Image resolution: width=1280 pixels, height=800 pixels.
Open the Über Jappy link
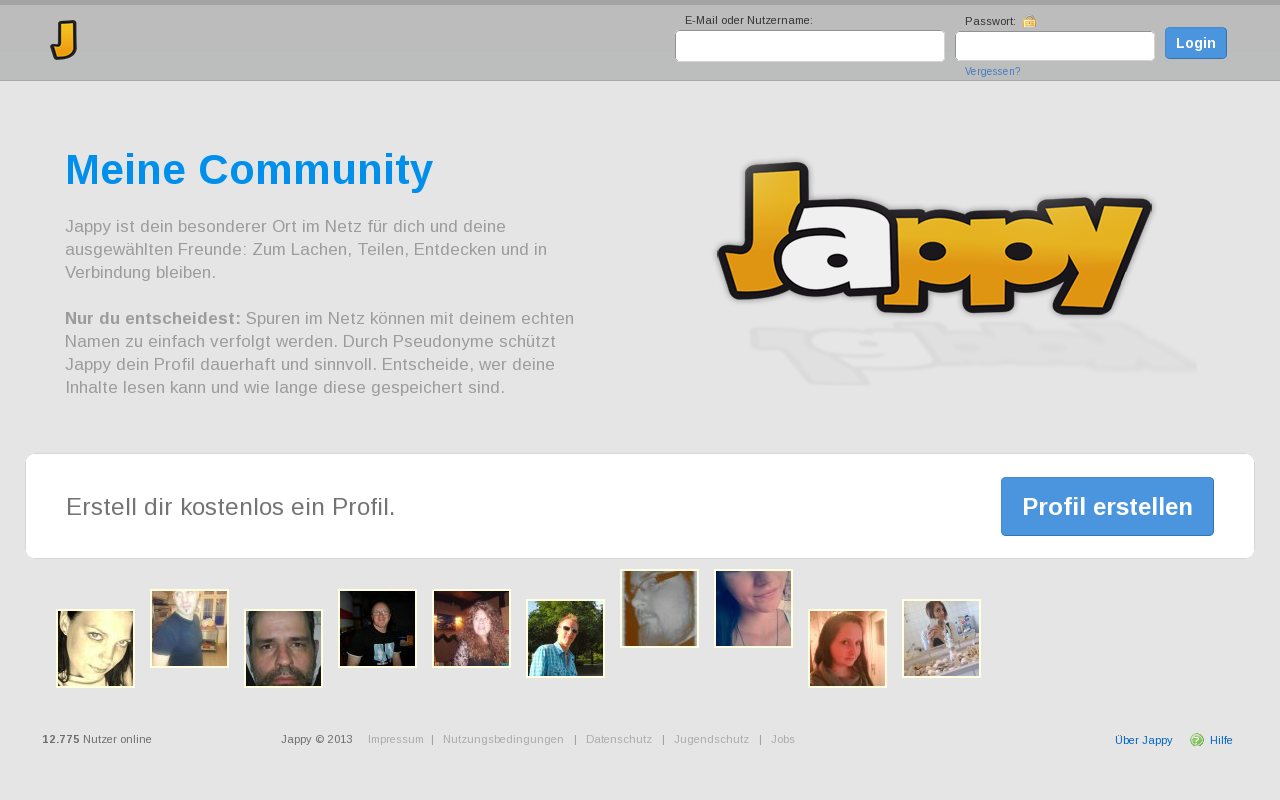coord(1144,740)
